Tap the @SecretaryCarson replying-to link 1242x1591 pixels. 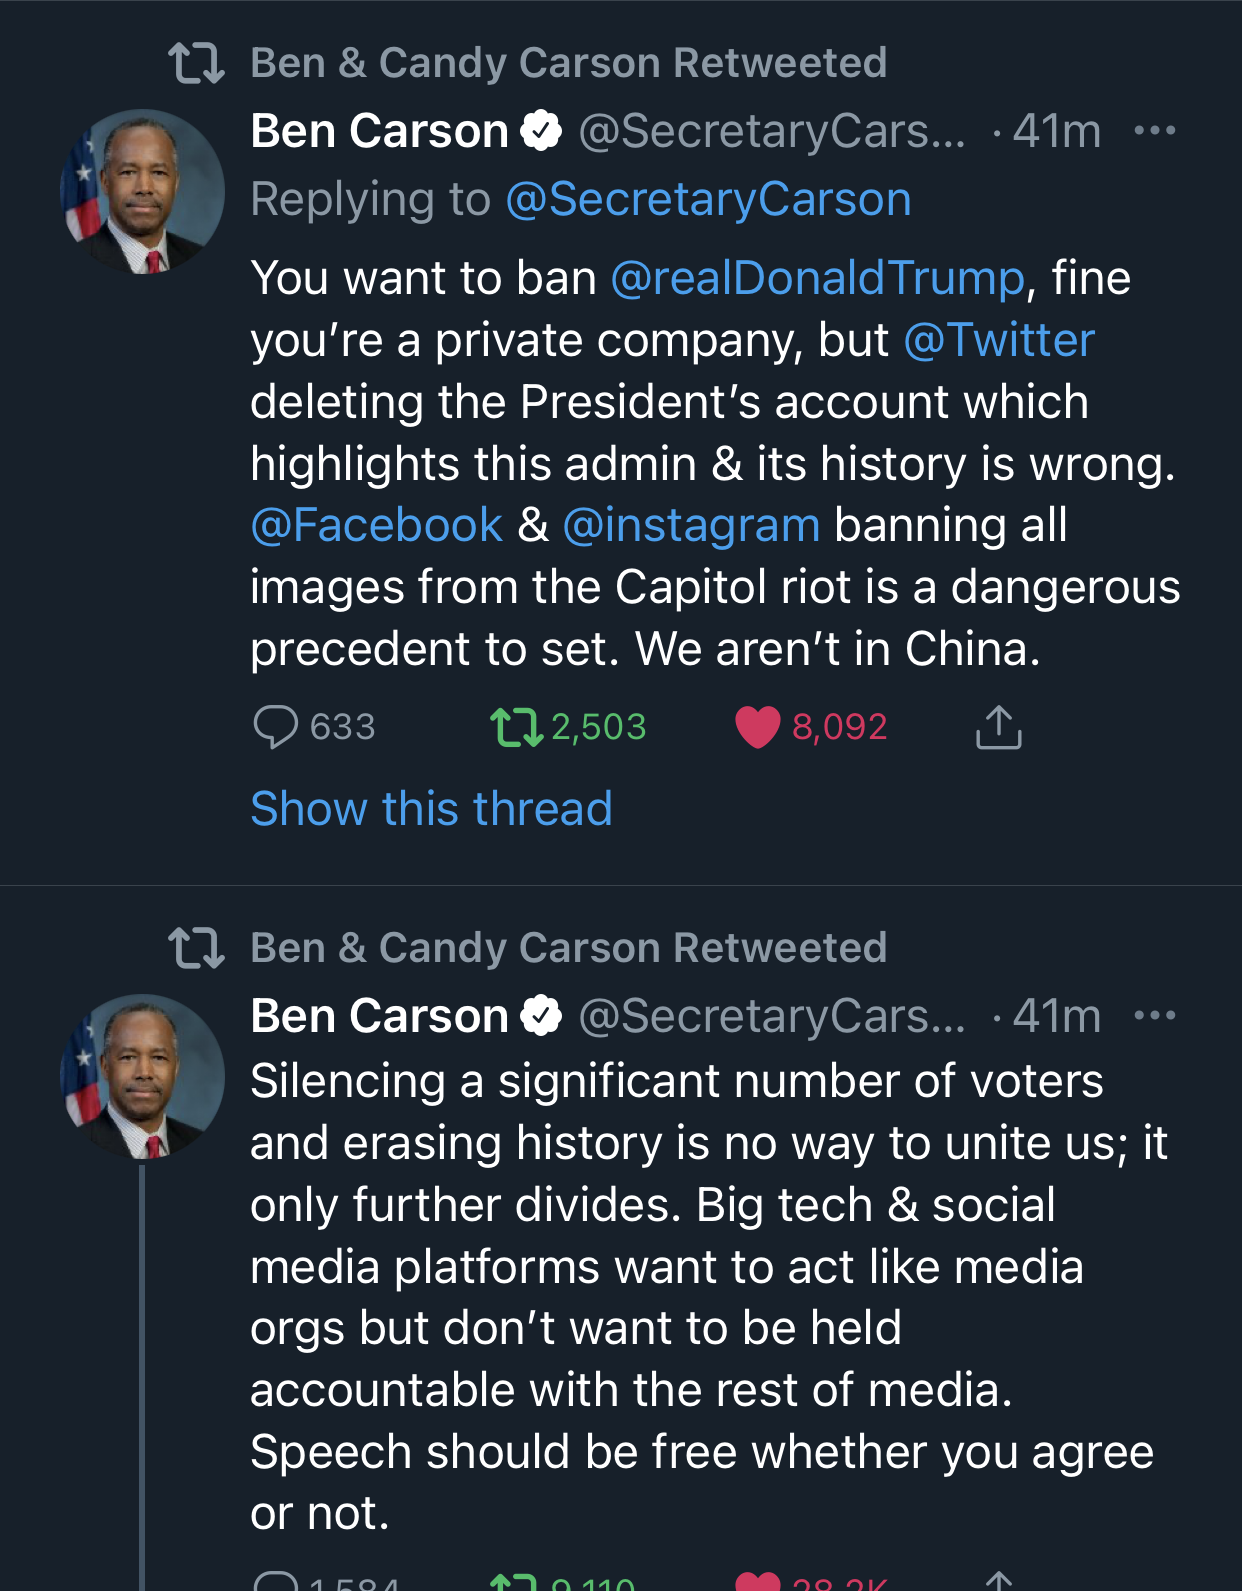pyautogui.click(x=708, y=199)
